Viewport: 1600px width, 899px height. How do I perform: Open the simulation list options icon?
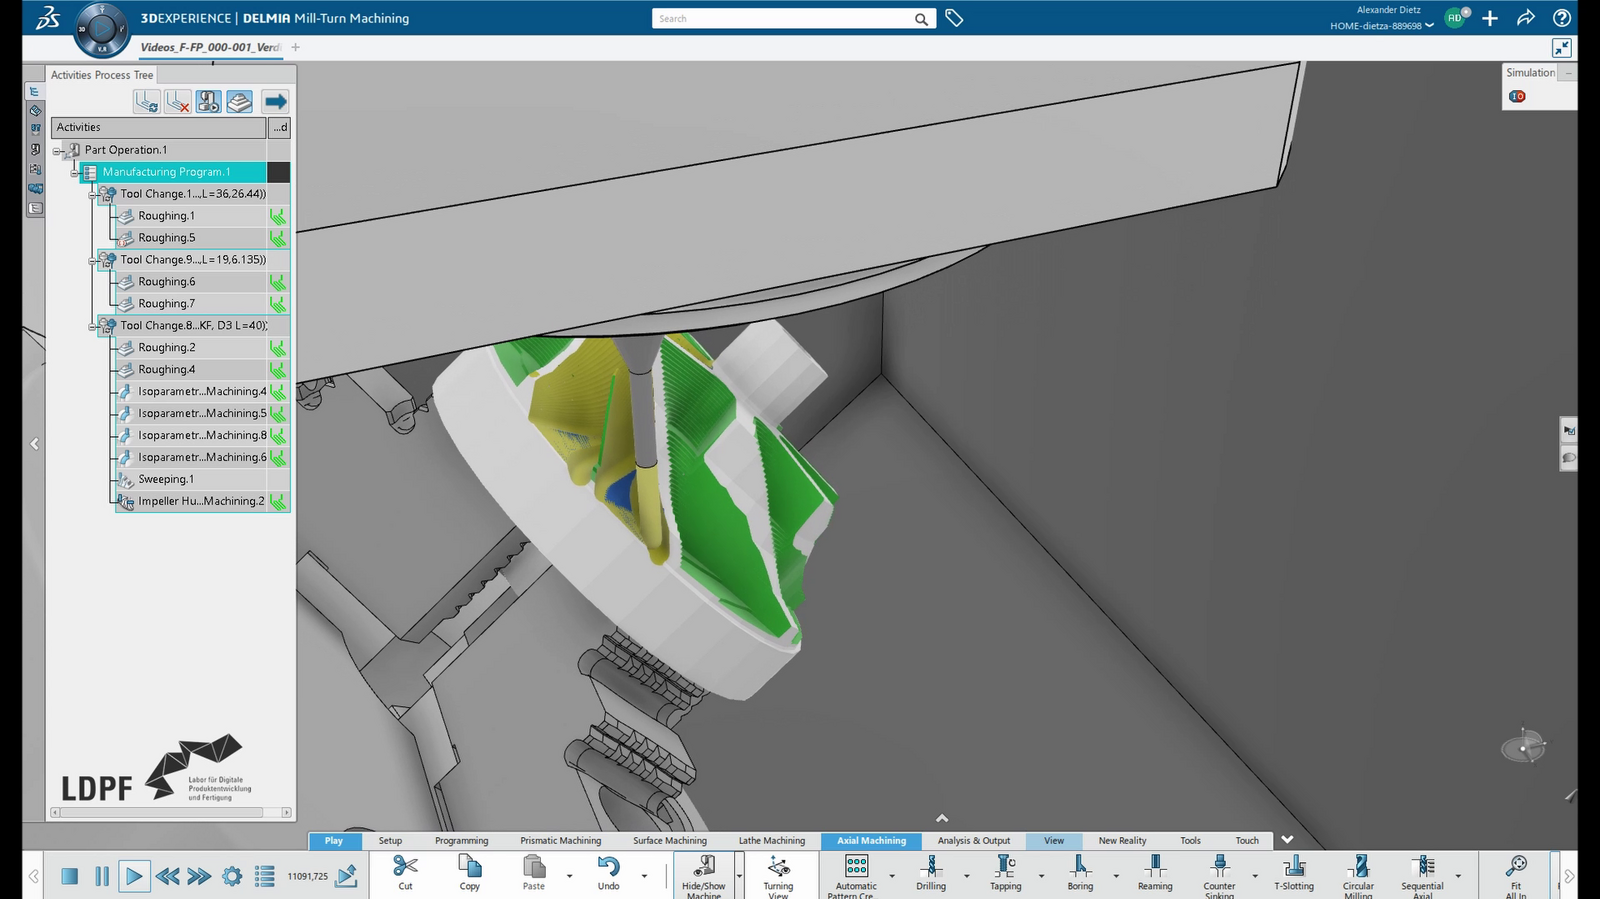pyautogui.click(x=265, y=876)
